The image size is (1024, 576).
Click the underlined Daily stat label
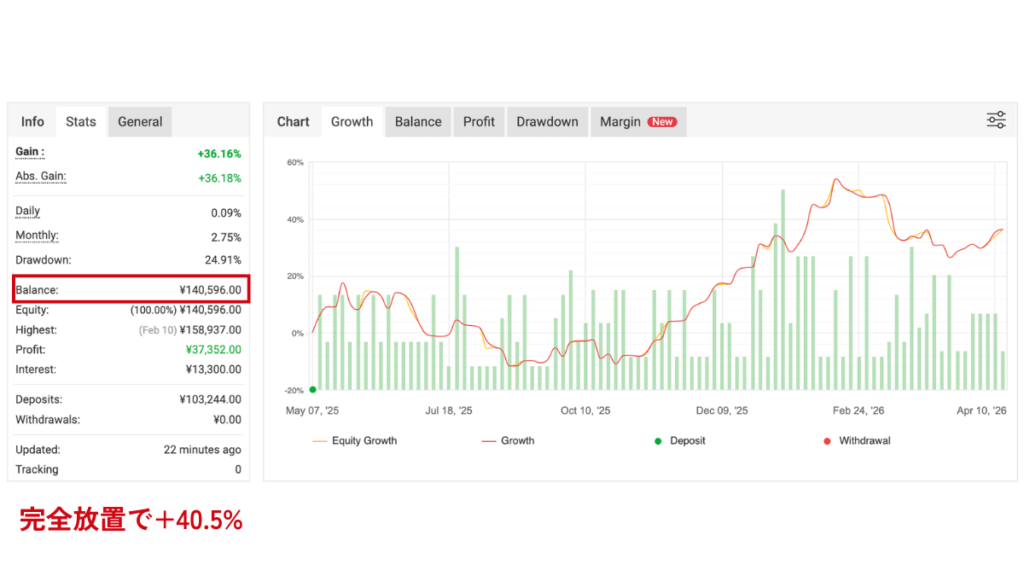tap(28, 211)
